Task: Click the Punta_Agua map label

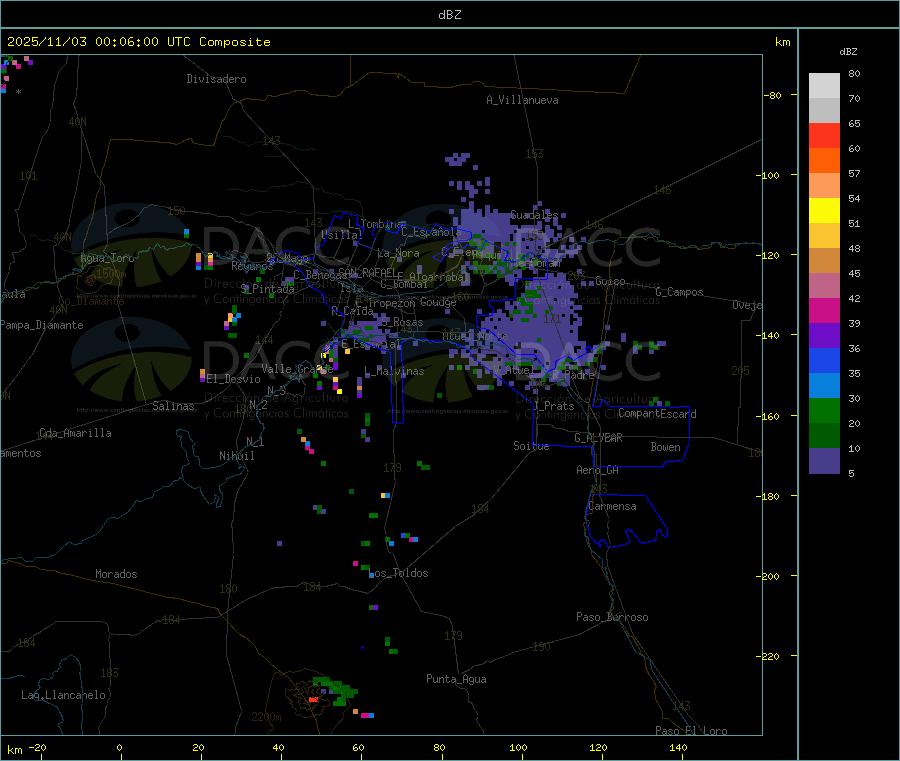Action: point(456,679)
